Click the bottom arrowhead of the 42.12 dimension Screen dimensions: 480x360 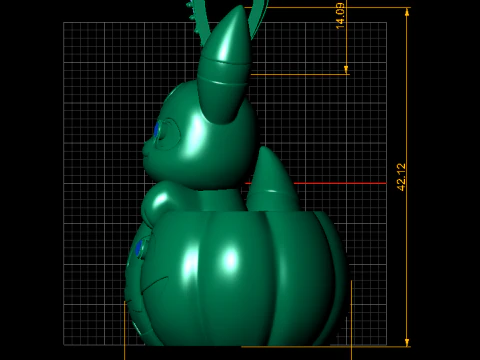tap(407, 342)
